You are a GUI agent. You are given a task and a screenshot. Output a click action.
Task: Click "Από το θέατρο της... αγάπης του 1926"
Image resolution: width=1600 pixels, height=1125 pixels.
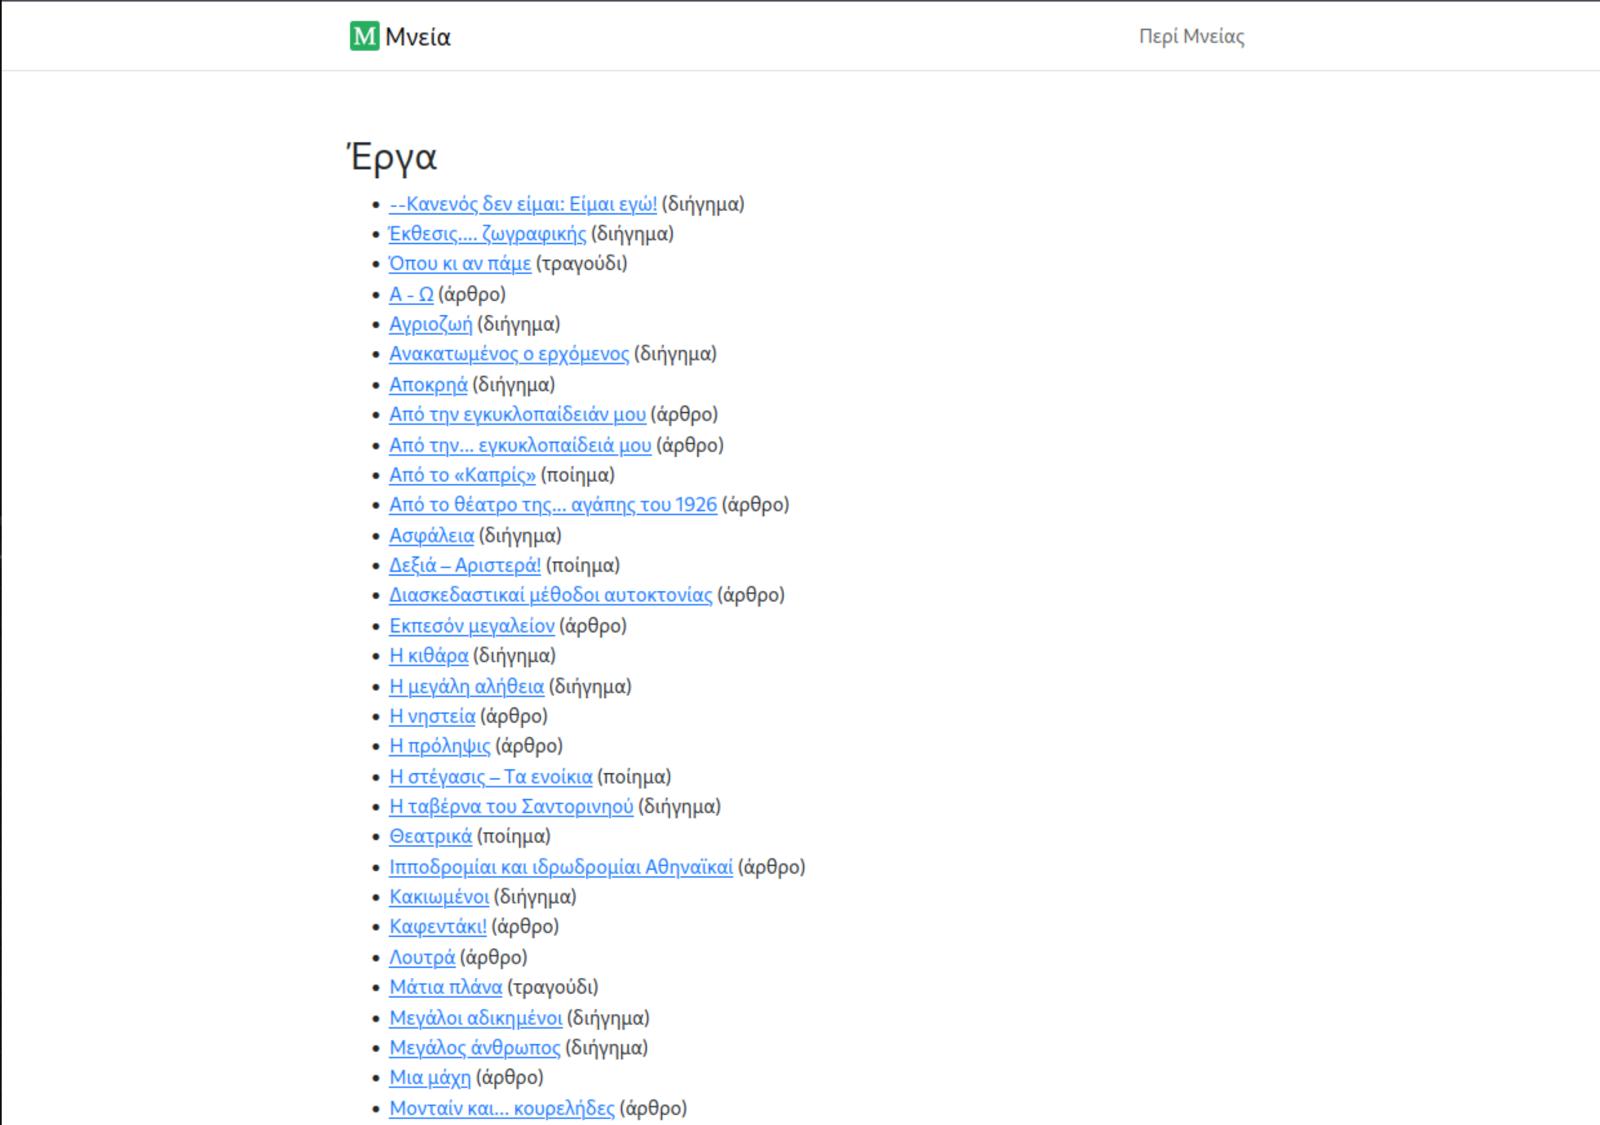(552, 505)
